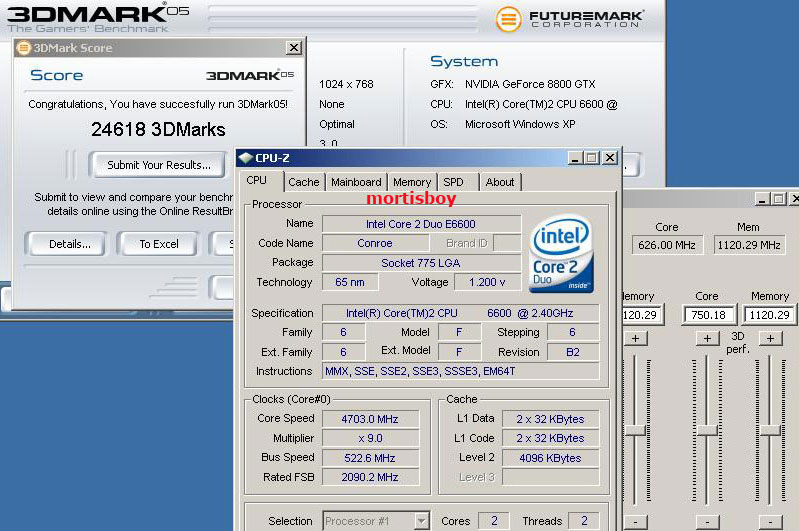Click the CPU-Z title bar icon

click(x=246, y=158)
